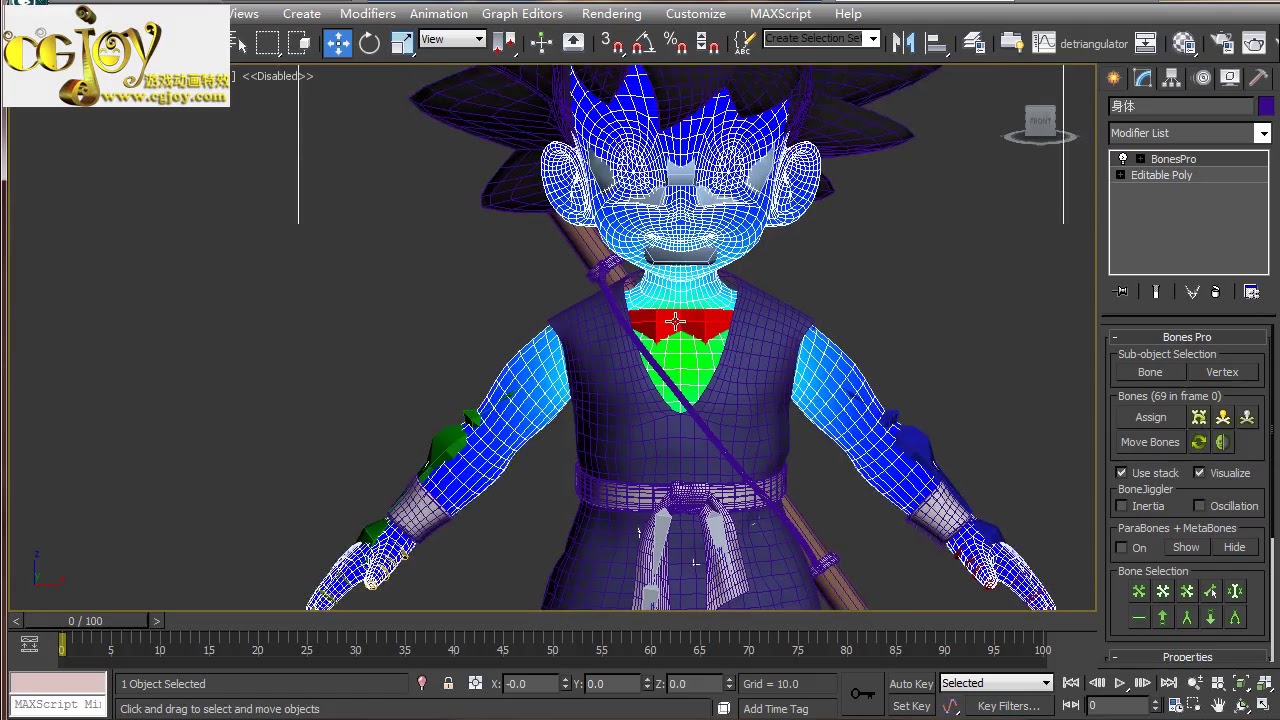Click the Rectangular Selection Region icon
Screen dimensions: 1280x720
pos(267,42)
